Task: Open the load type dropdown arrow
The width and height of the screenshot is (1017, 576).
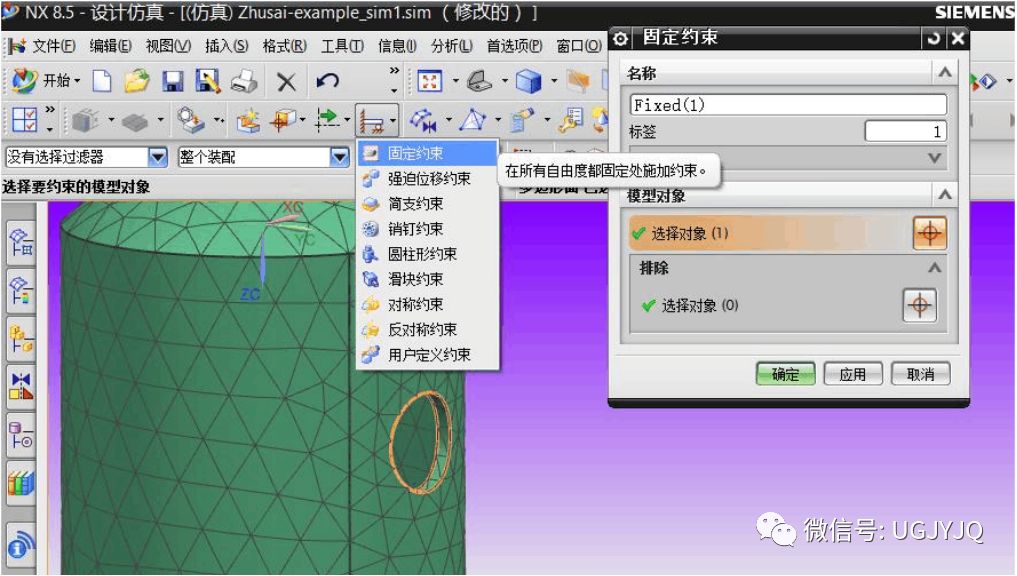Action: tap(348, 120)
